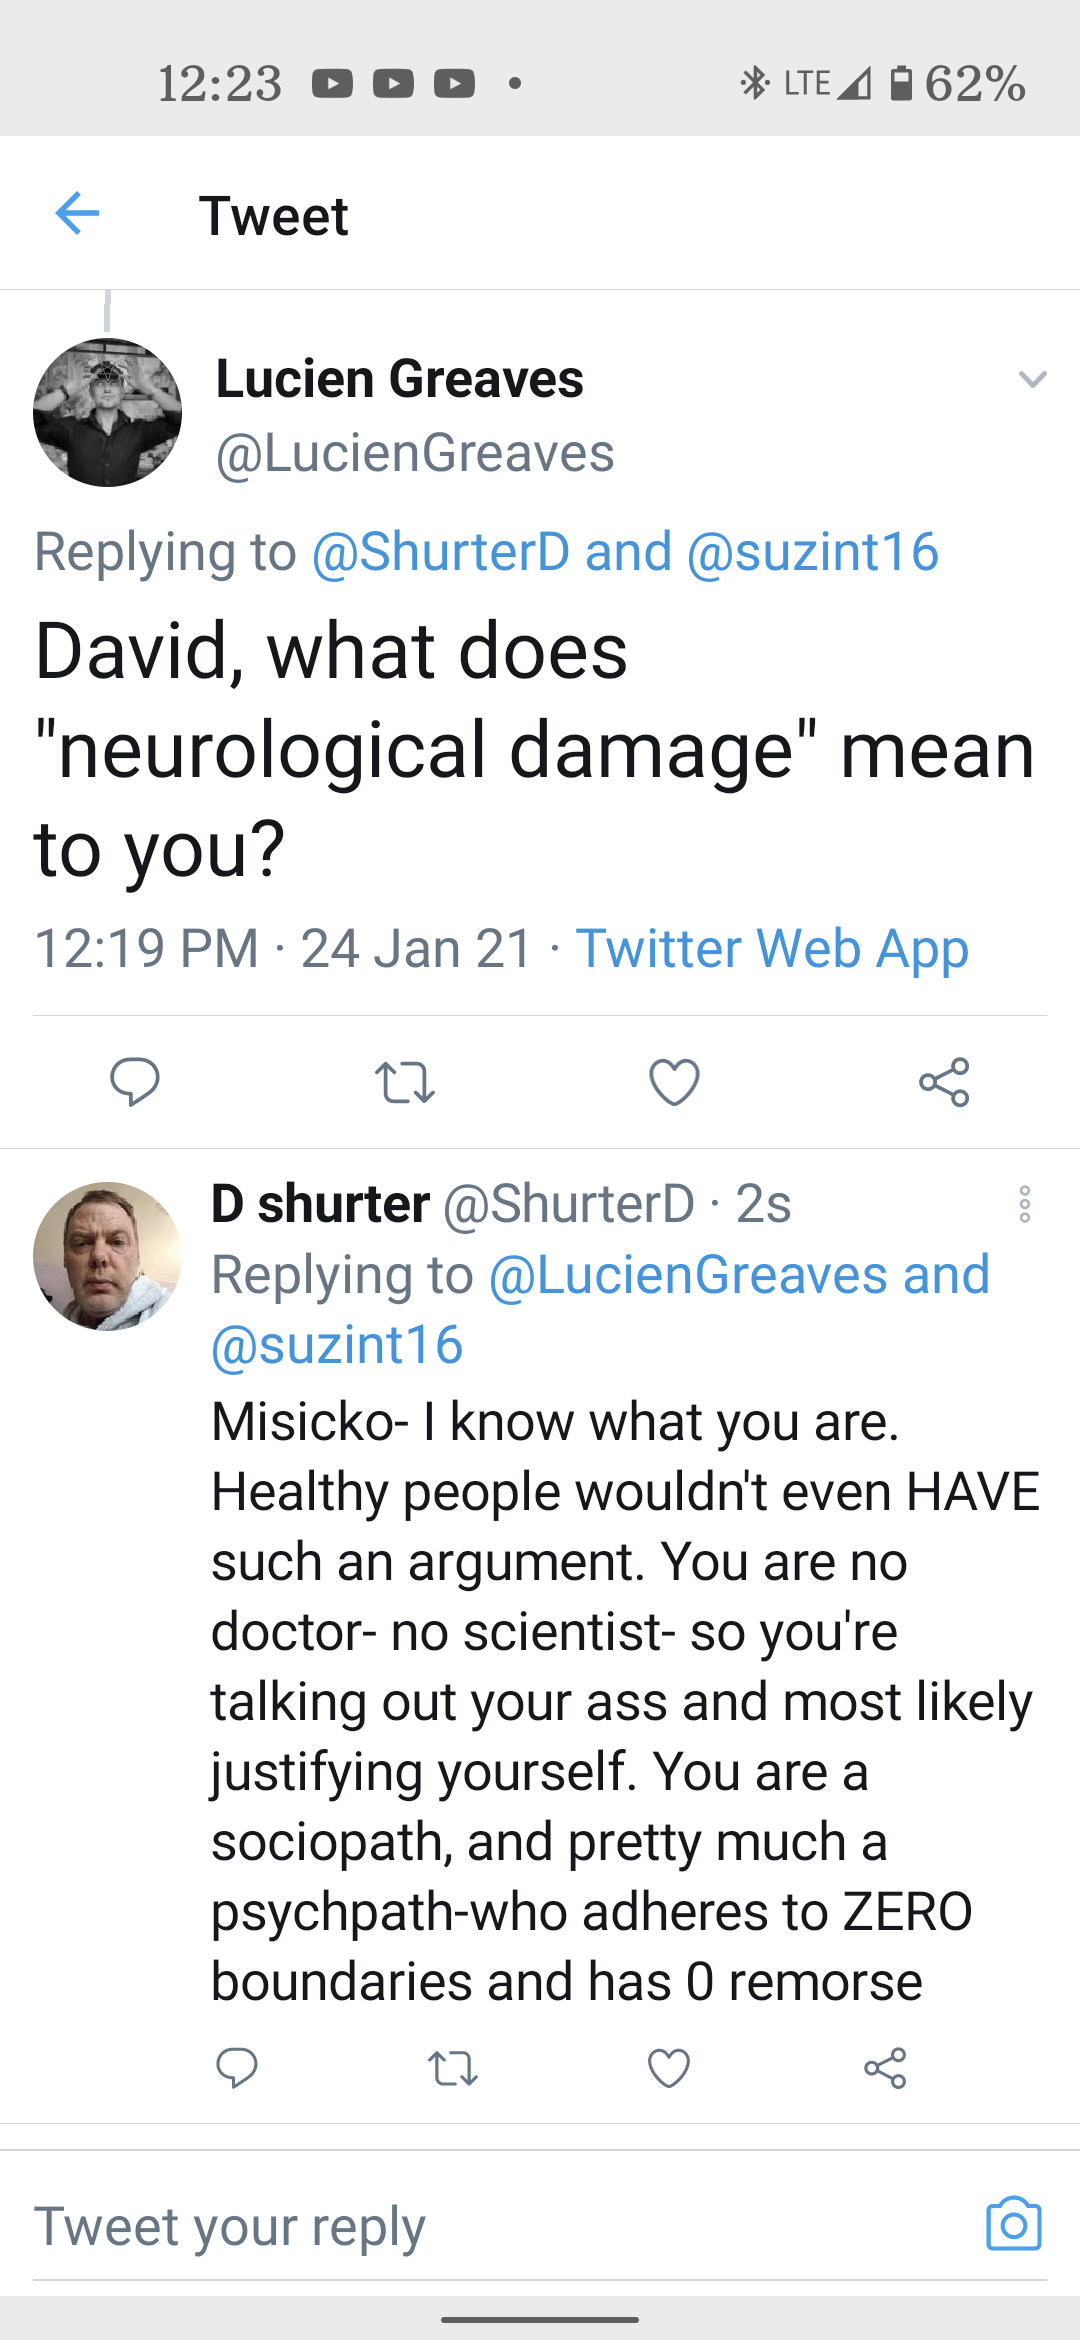Like D shurter's reply tweet
1080x2340 pixels.
tap(669, 2068)
